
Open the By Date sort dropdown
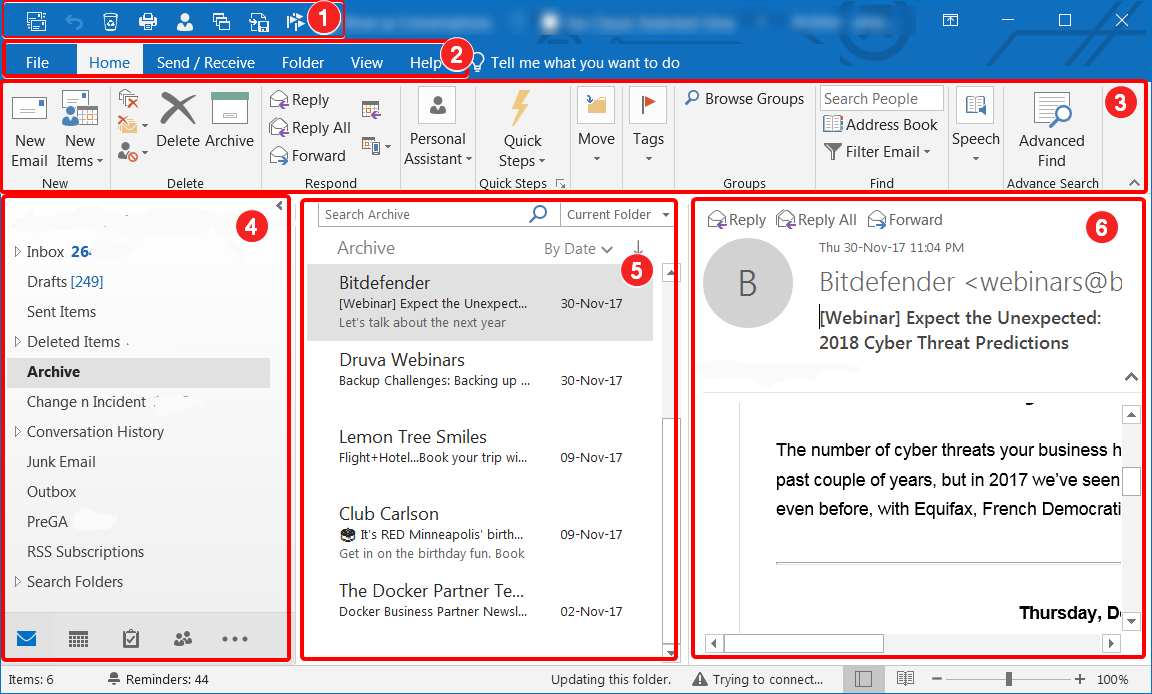pyautogui.click(x=578, y=249)
